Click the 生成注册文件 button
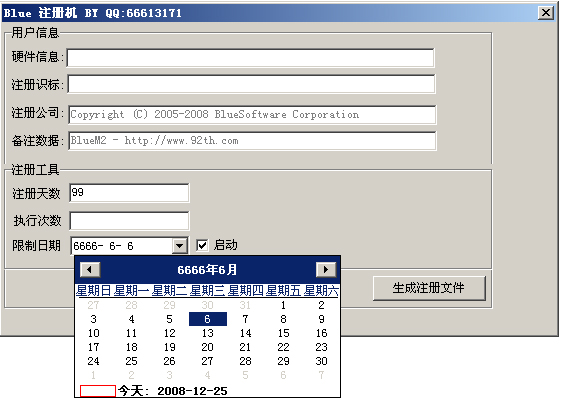The image size is (565, 404). [429, 288]
